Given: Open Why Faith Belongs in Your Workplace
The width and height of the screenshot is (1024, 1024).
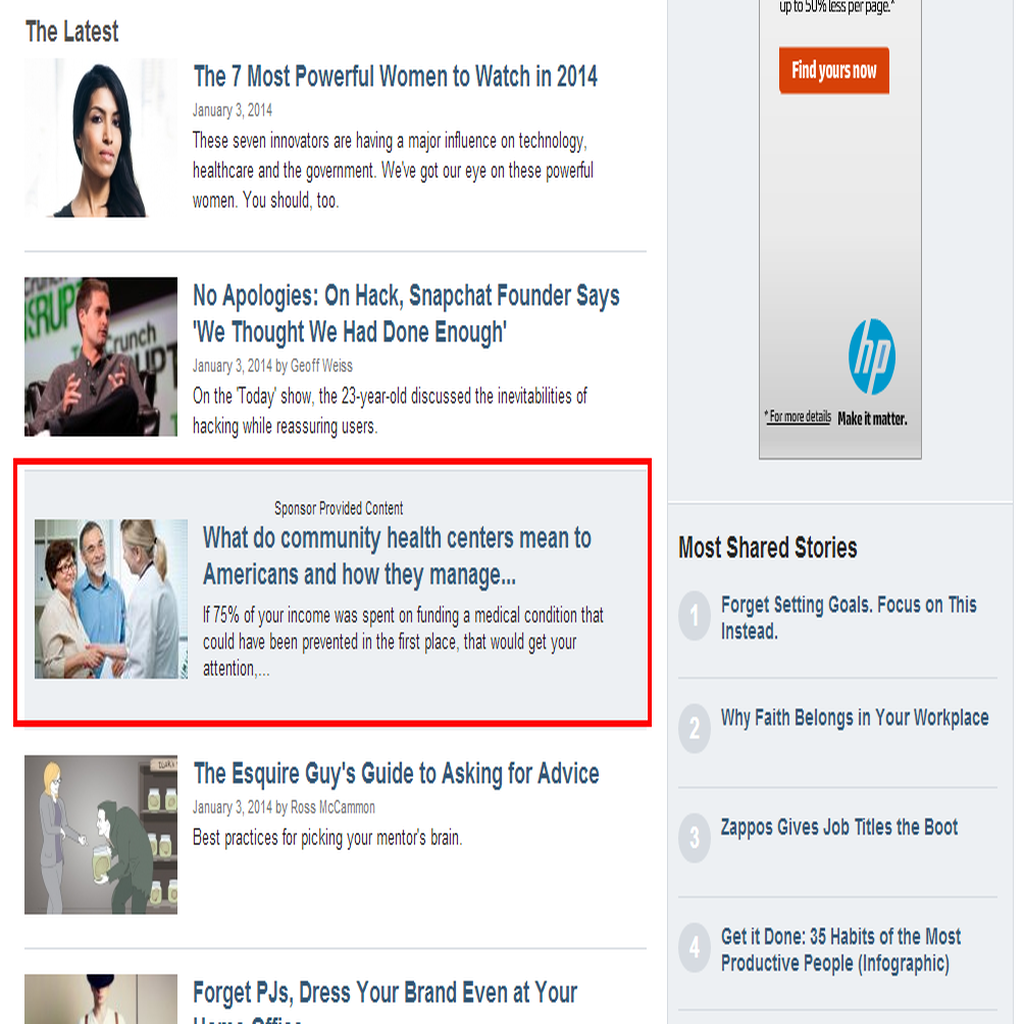Looking at the screenshot, I should pyautogui.click(x=854, y=718).
